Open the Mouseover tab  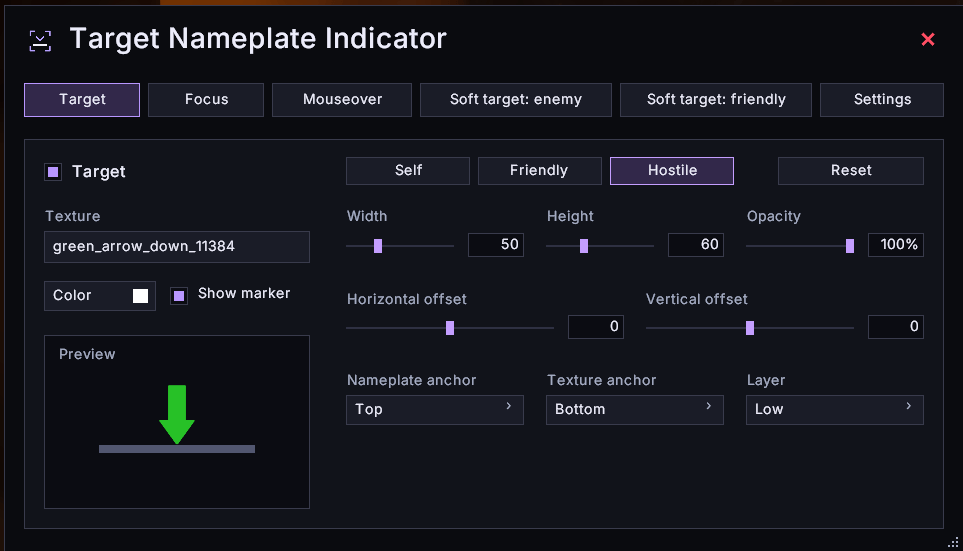[342, 100]
